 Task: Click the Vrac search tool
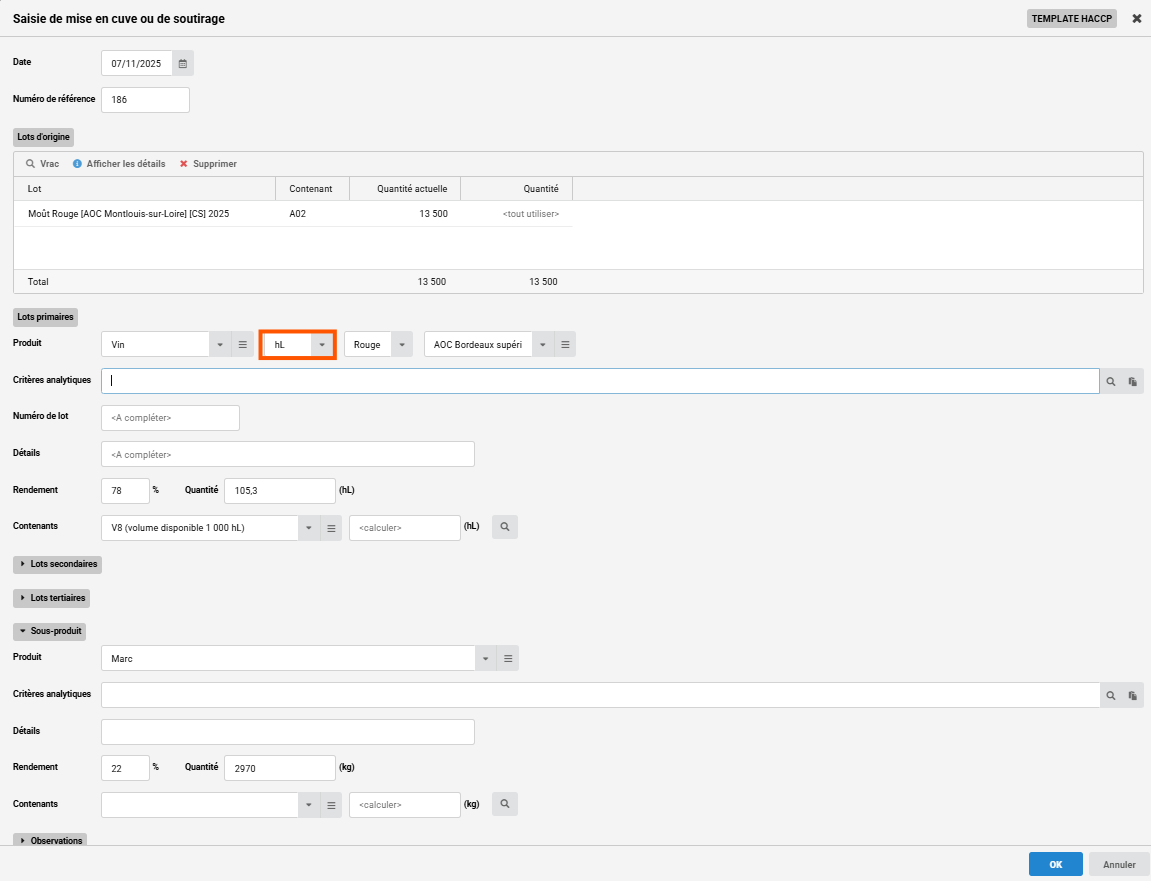click(x=43, y=164)
